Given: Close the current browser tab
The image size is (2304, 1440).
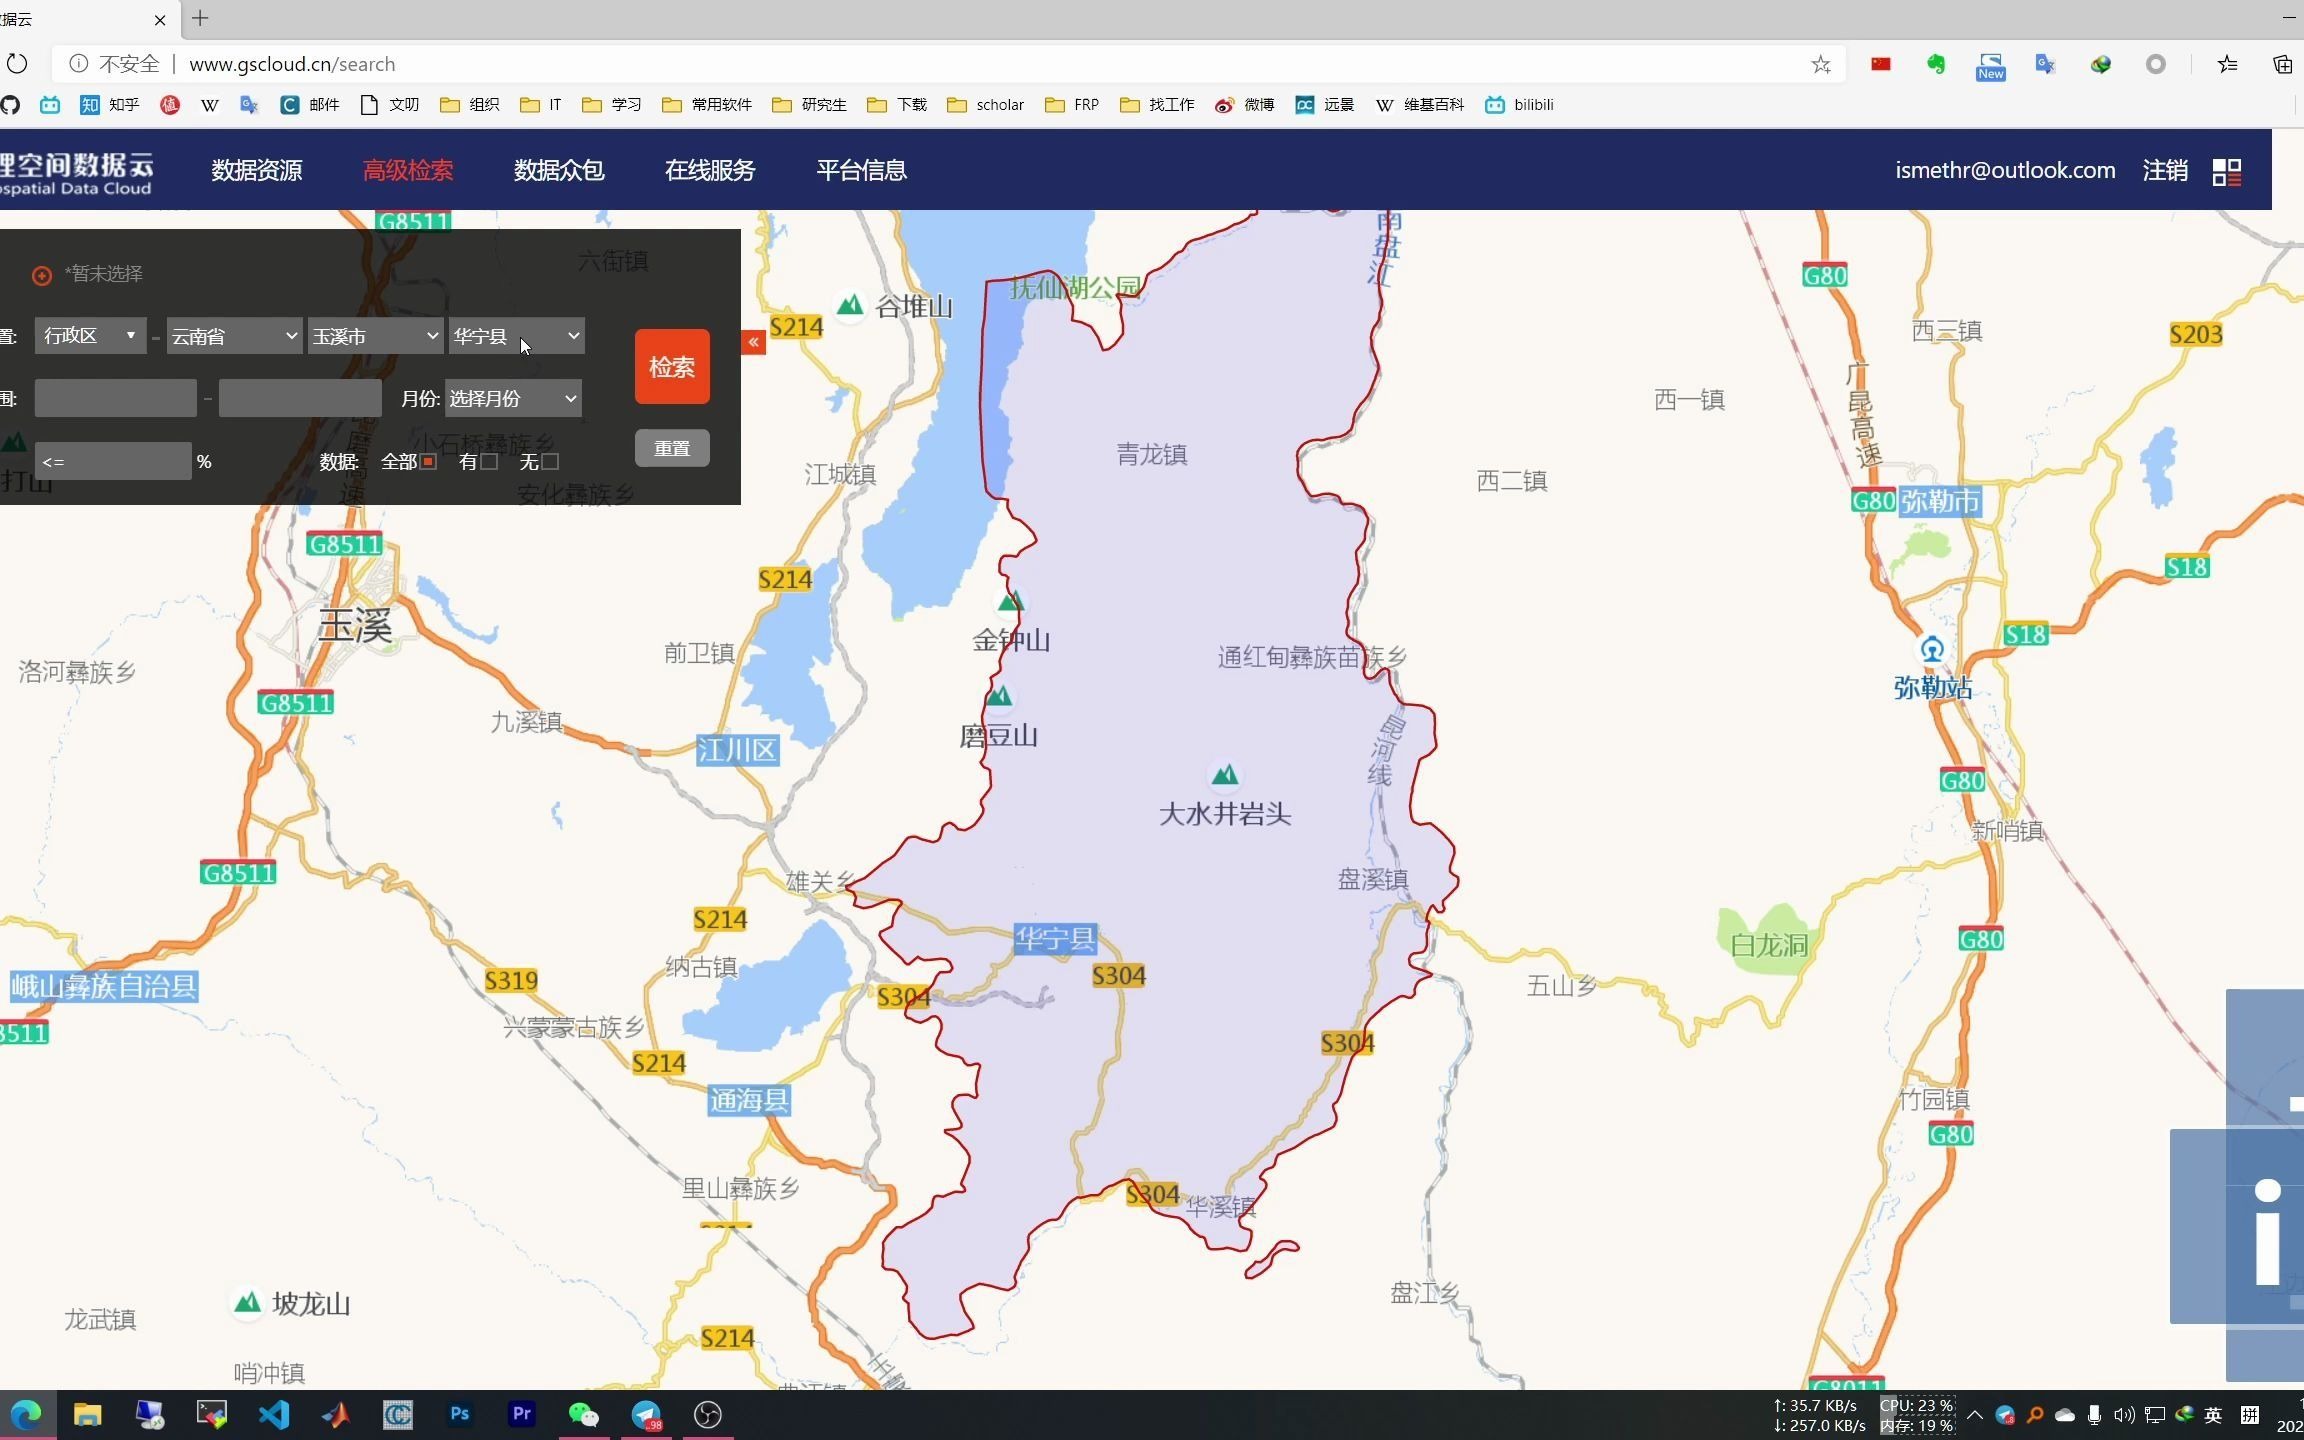Looking at the screenshot, I should (x=160, y=19).
